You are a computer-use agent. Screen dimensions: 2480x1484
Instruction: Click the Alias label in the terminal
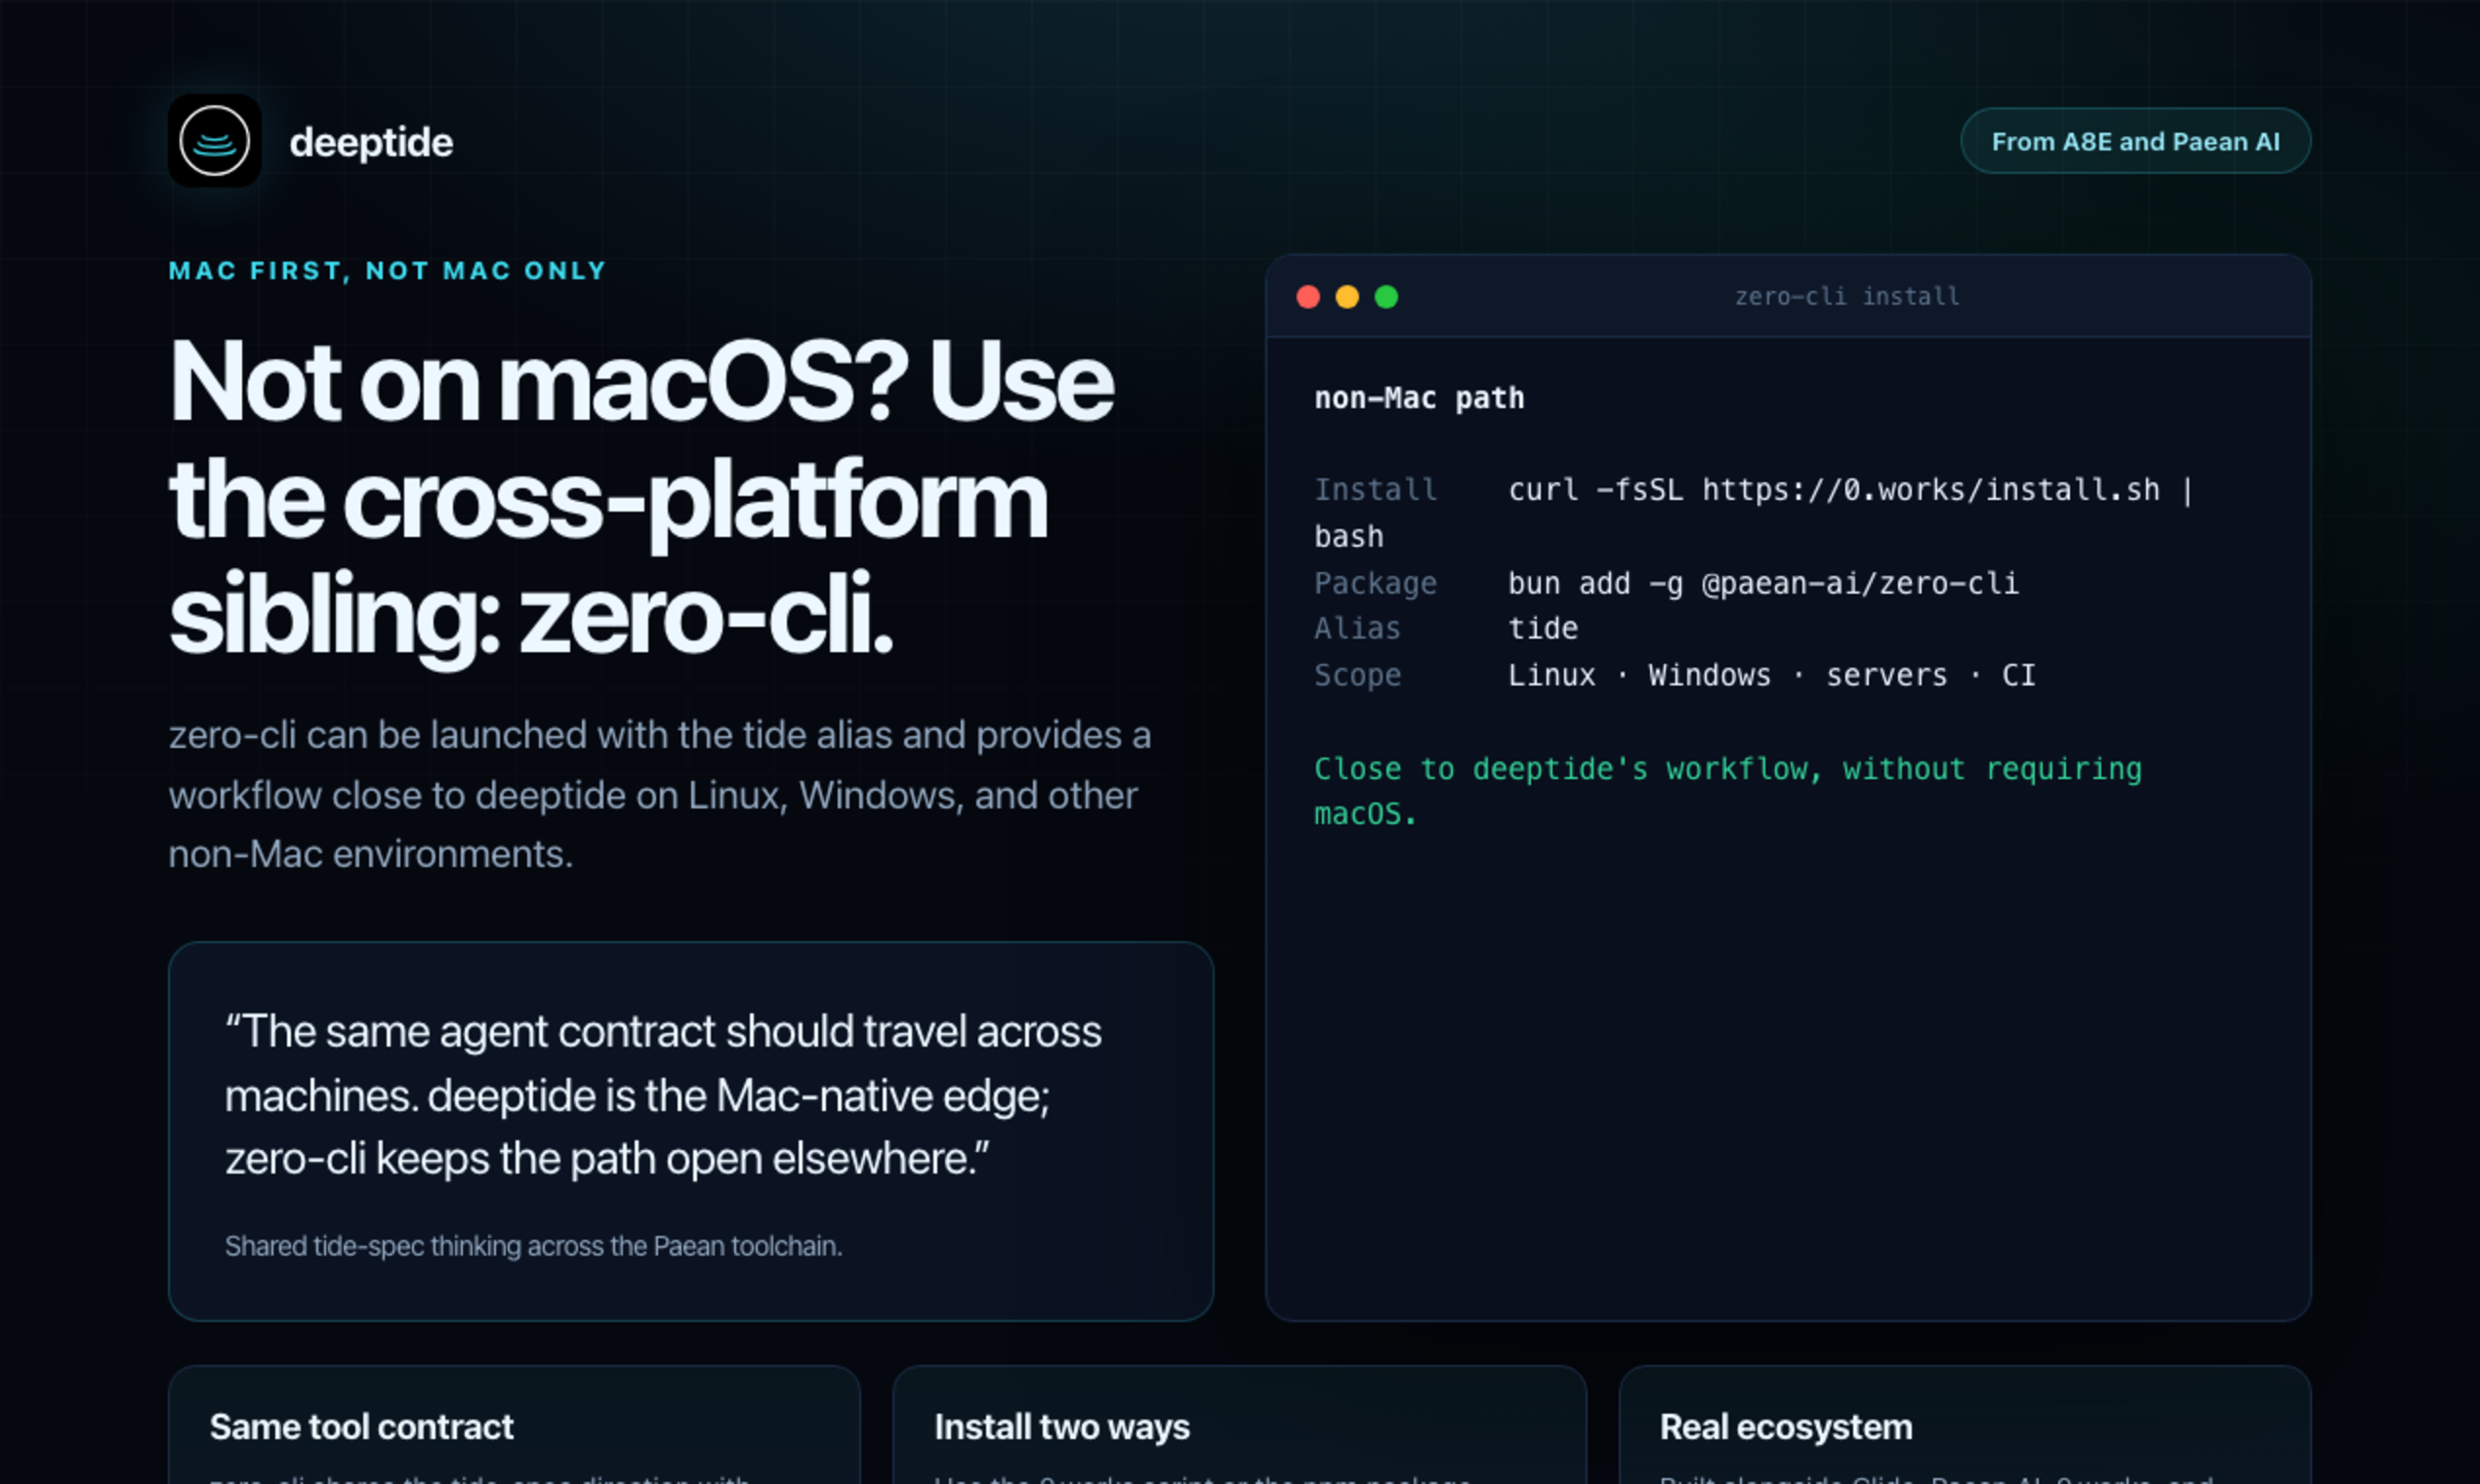pyautogui.click(x=1357, y=628)
